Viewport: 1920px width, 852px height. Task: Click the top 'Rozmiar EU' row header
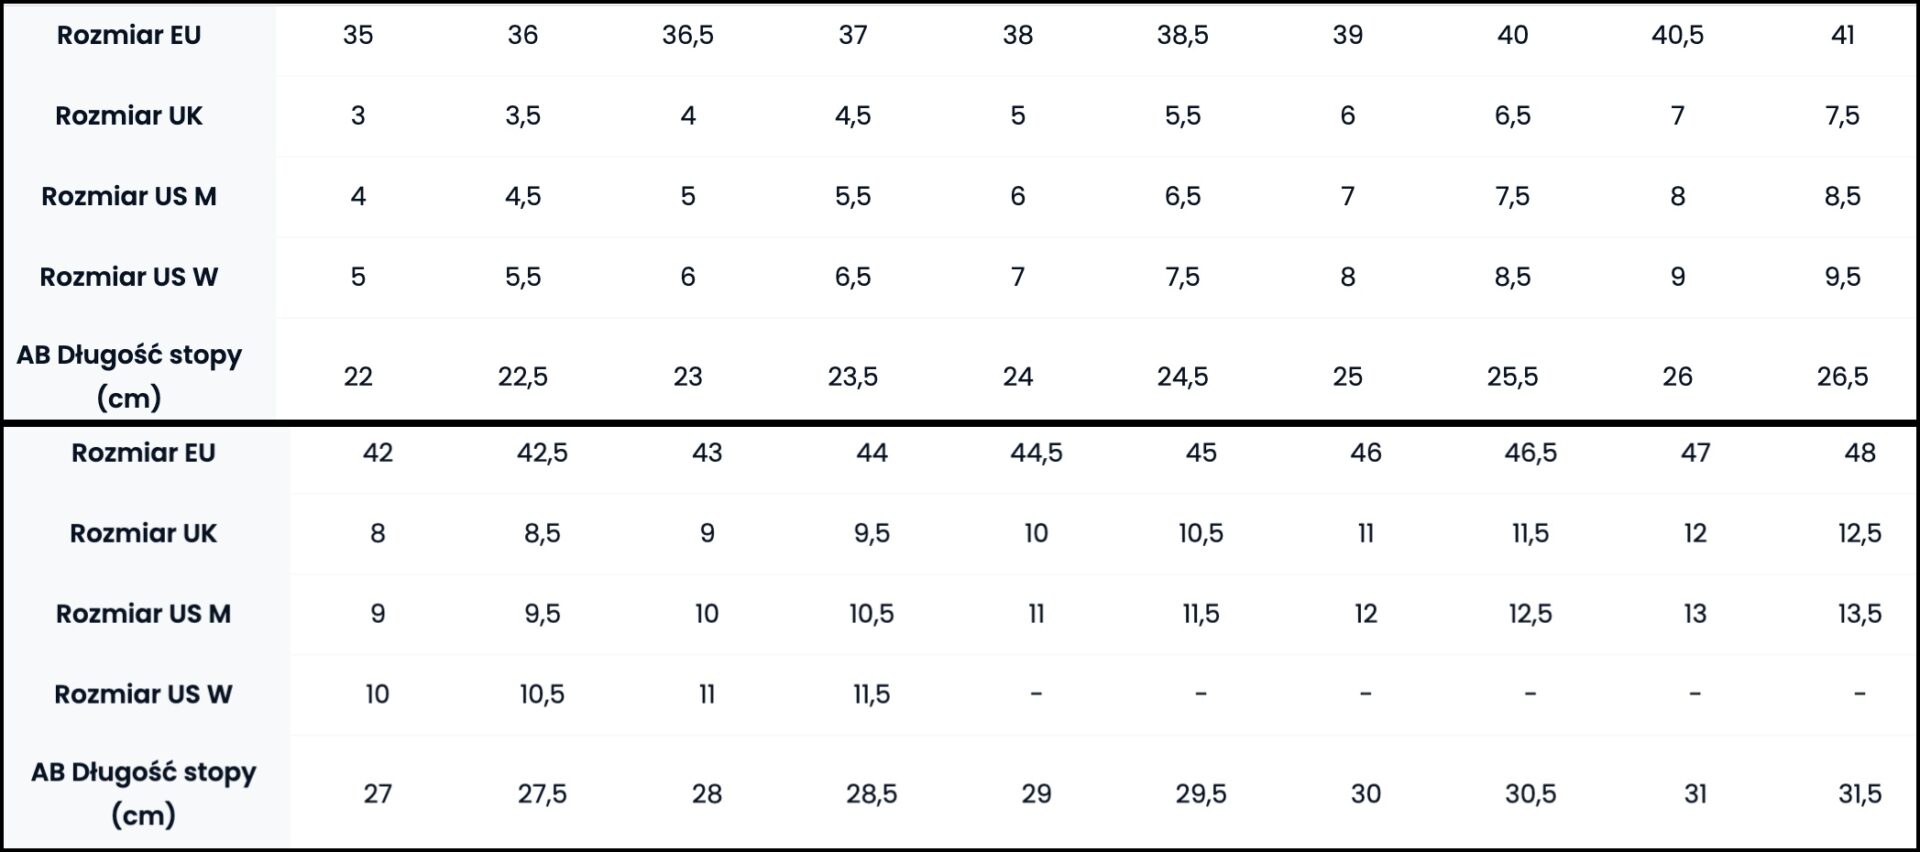pos(129,35)
